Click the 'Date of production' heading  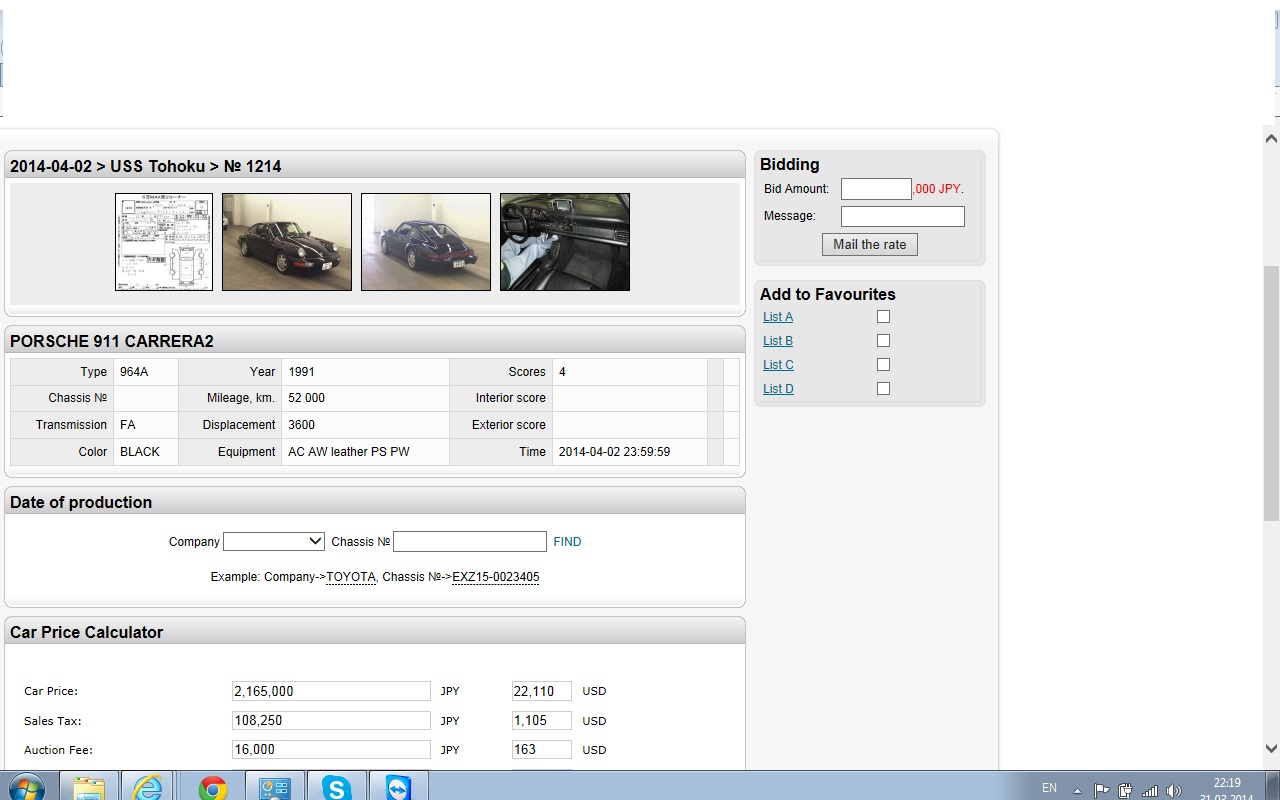(81, 502)
